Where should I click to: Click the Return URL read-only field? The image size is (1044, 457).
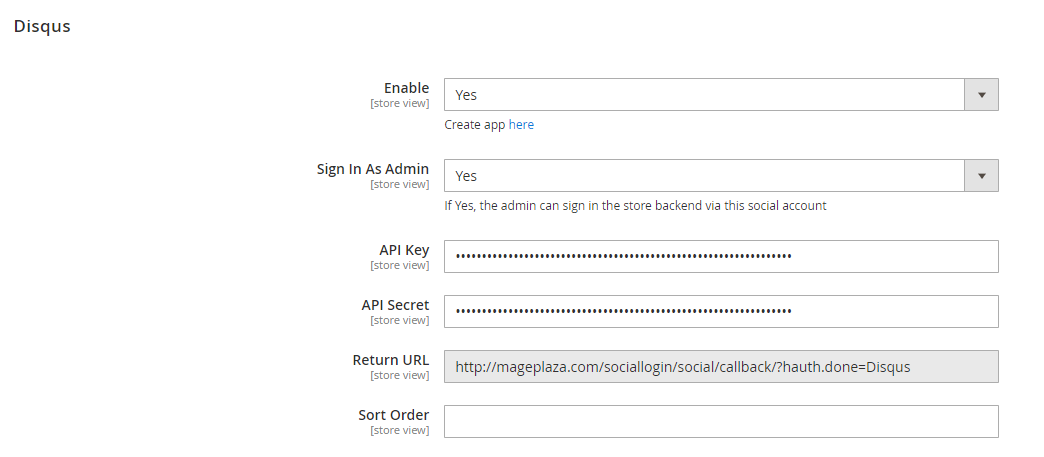(x=720, y=366)
